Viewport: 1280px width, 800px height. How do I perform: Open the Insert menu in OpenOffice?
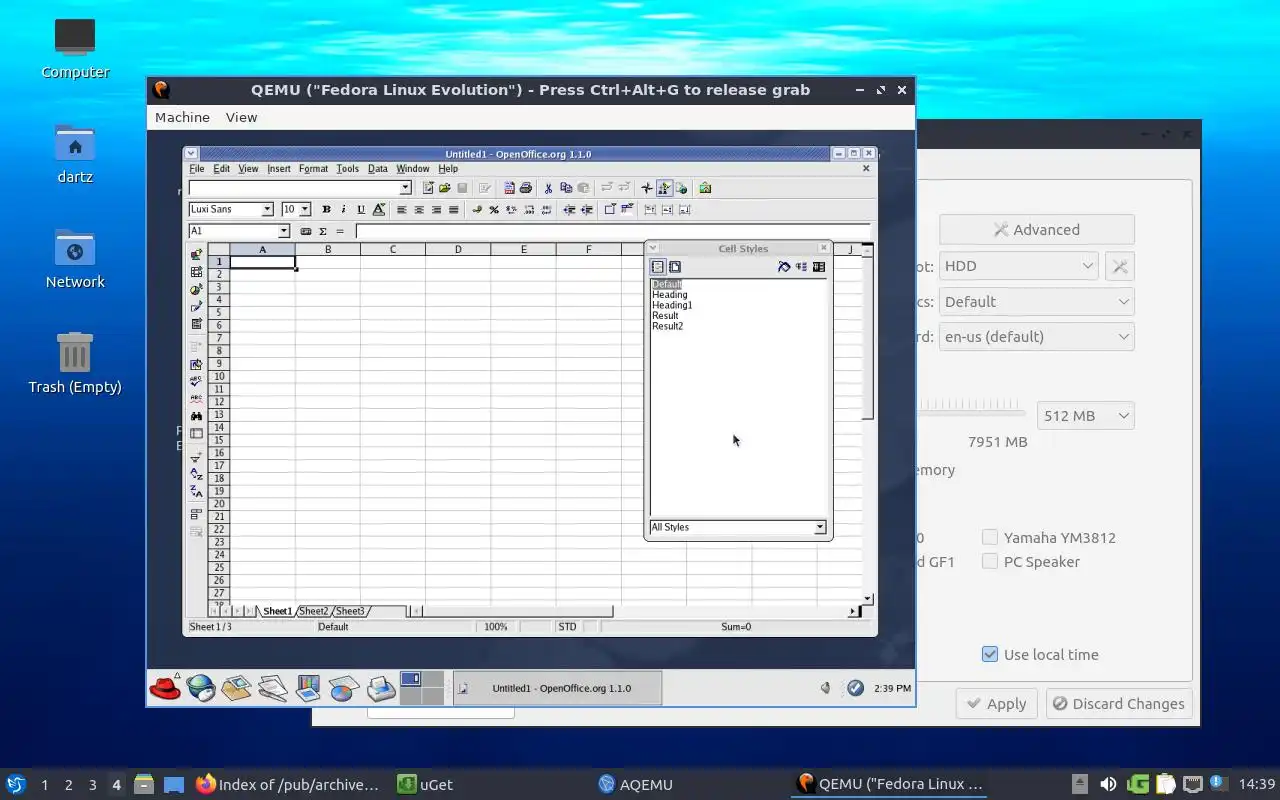(x=279, y=169)
